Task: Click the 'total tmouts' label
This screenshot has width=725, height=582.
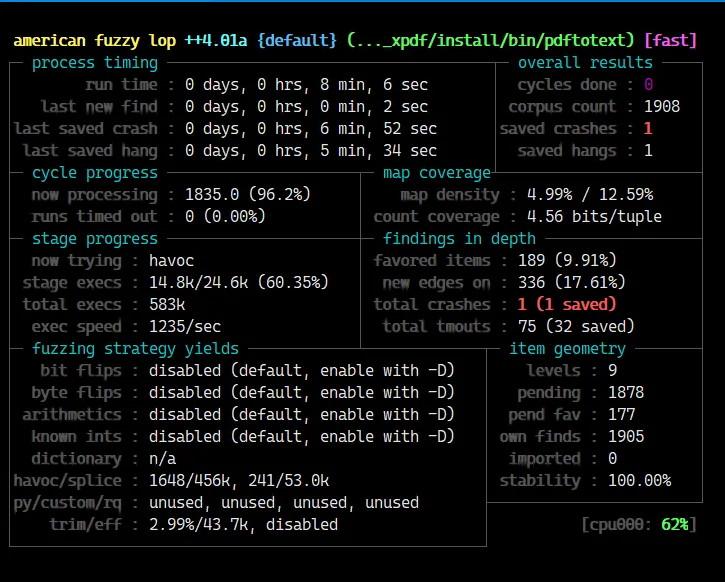Action: [436, 327]
